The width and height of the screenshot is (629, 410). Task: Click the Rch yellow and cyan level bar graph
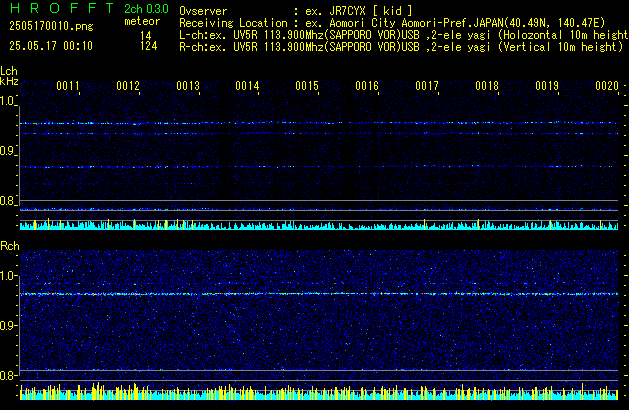319,392
